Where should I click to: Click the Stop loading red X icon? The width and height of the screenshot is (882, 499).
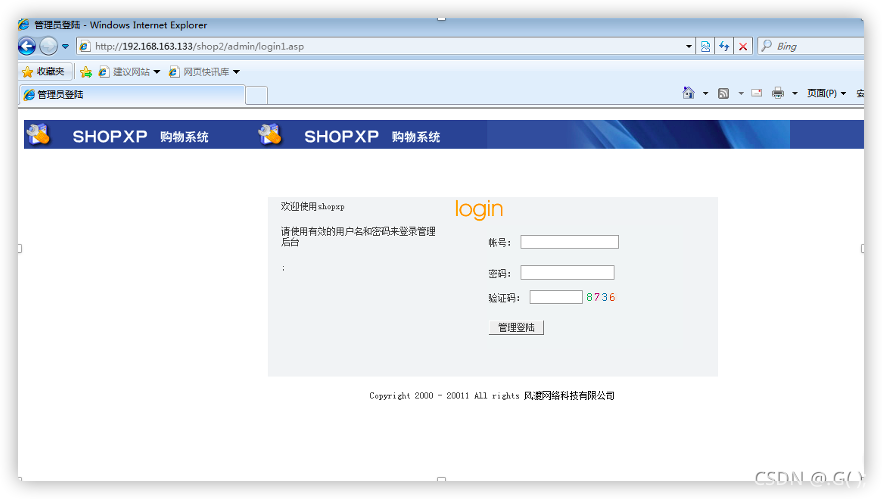click(743, 46)
